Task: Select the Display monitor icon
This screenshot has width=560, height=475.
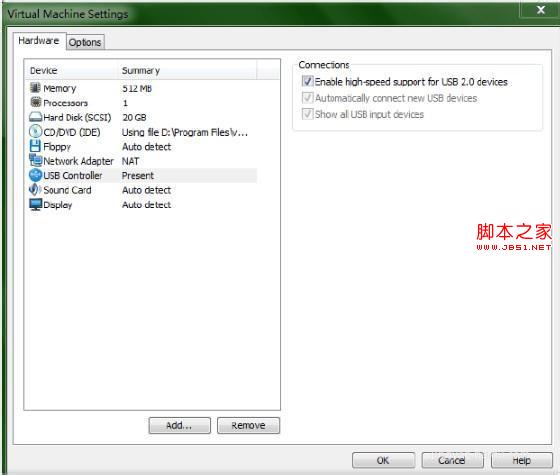Action: [x=35, y=205]
